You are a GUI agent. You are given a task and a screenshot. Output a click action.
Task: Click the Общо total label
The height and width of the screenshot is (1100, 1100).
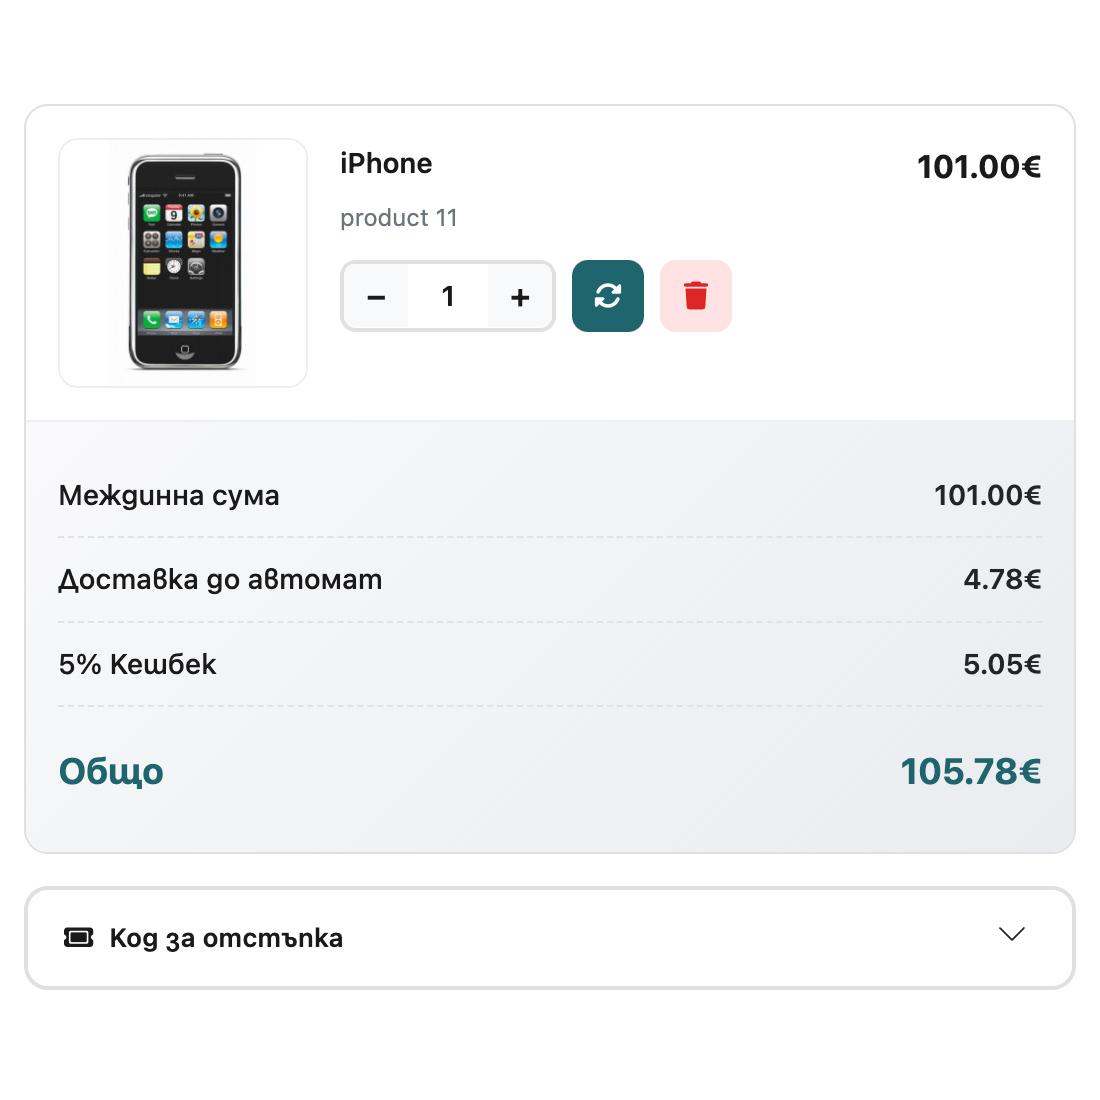click(111, 772)
